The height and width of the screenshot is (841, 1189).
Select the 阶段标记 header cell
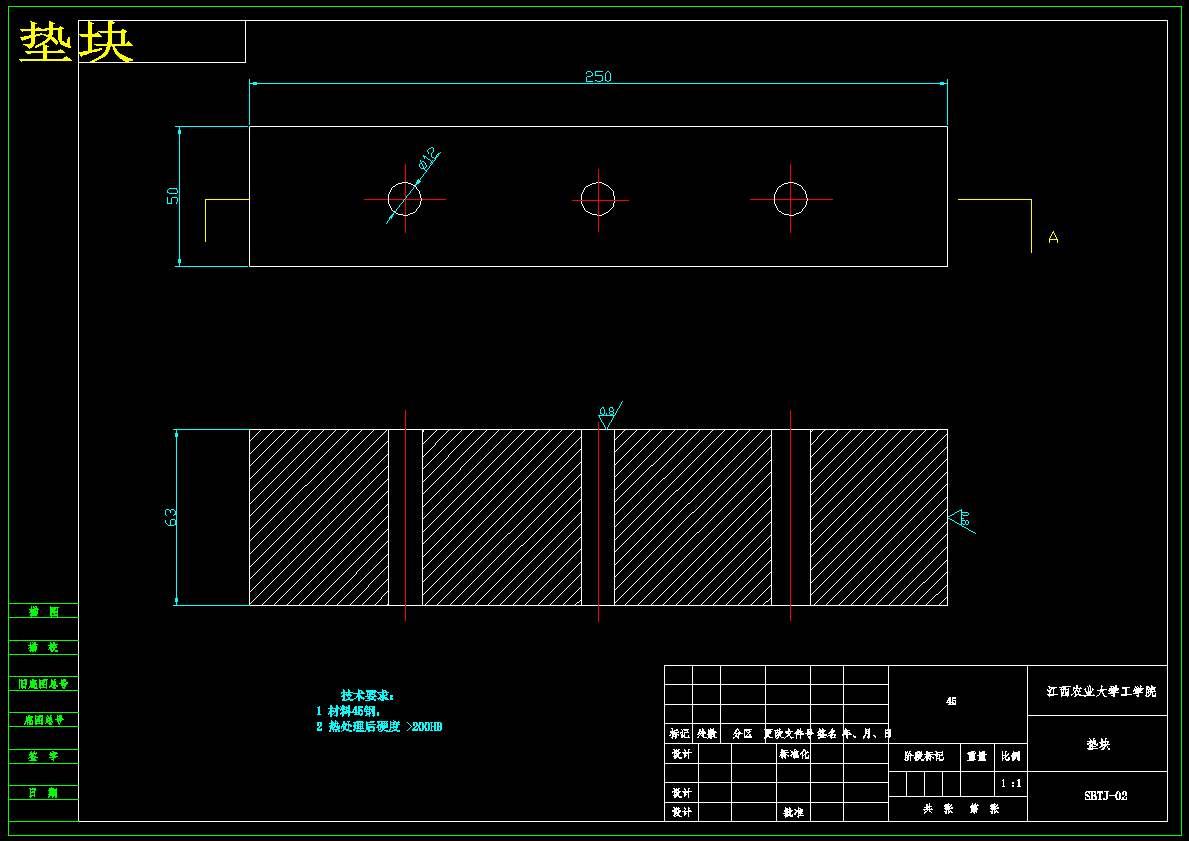pos(924,757)
